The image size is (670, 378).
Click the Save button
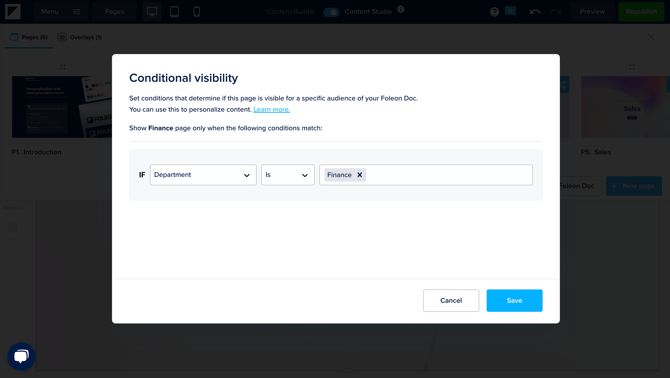pos(514,300)
